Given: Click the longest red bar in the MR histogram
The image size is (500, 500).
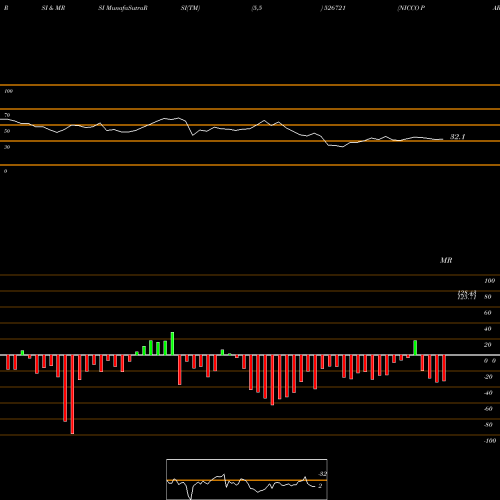Looking at the screenshot, I should [x=72, y=394].
